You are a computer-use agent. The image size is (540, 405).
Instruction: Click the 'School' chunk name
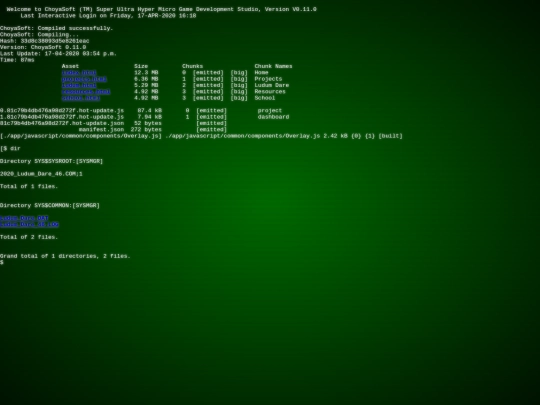(x=265, y=98)
